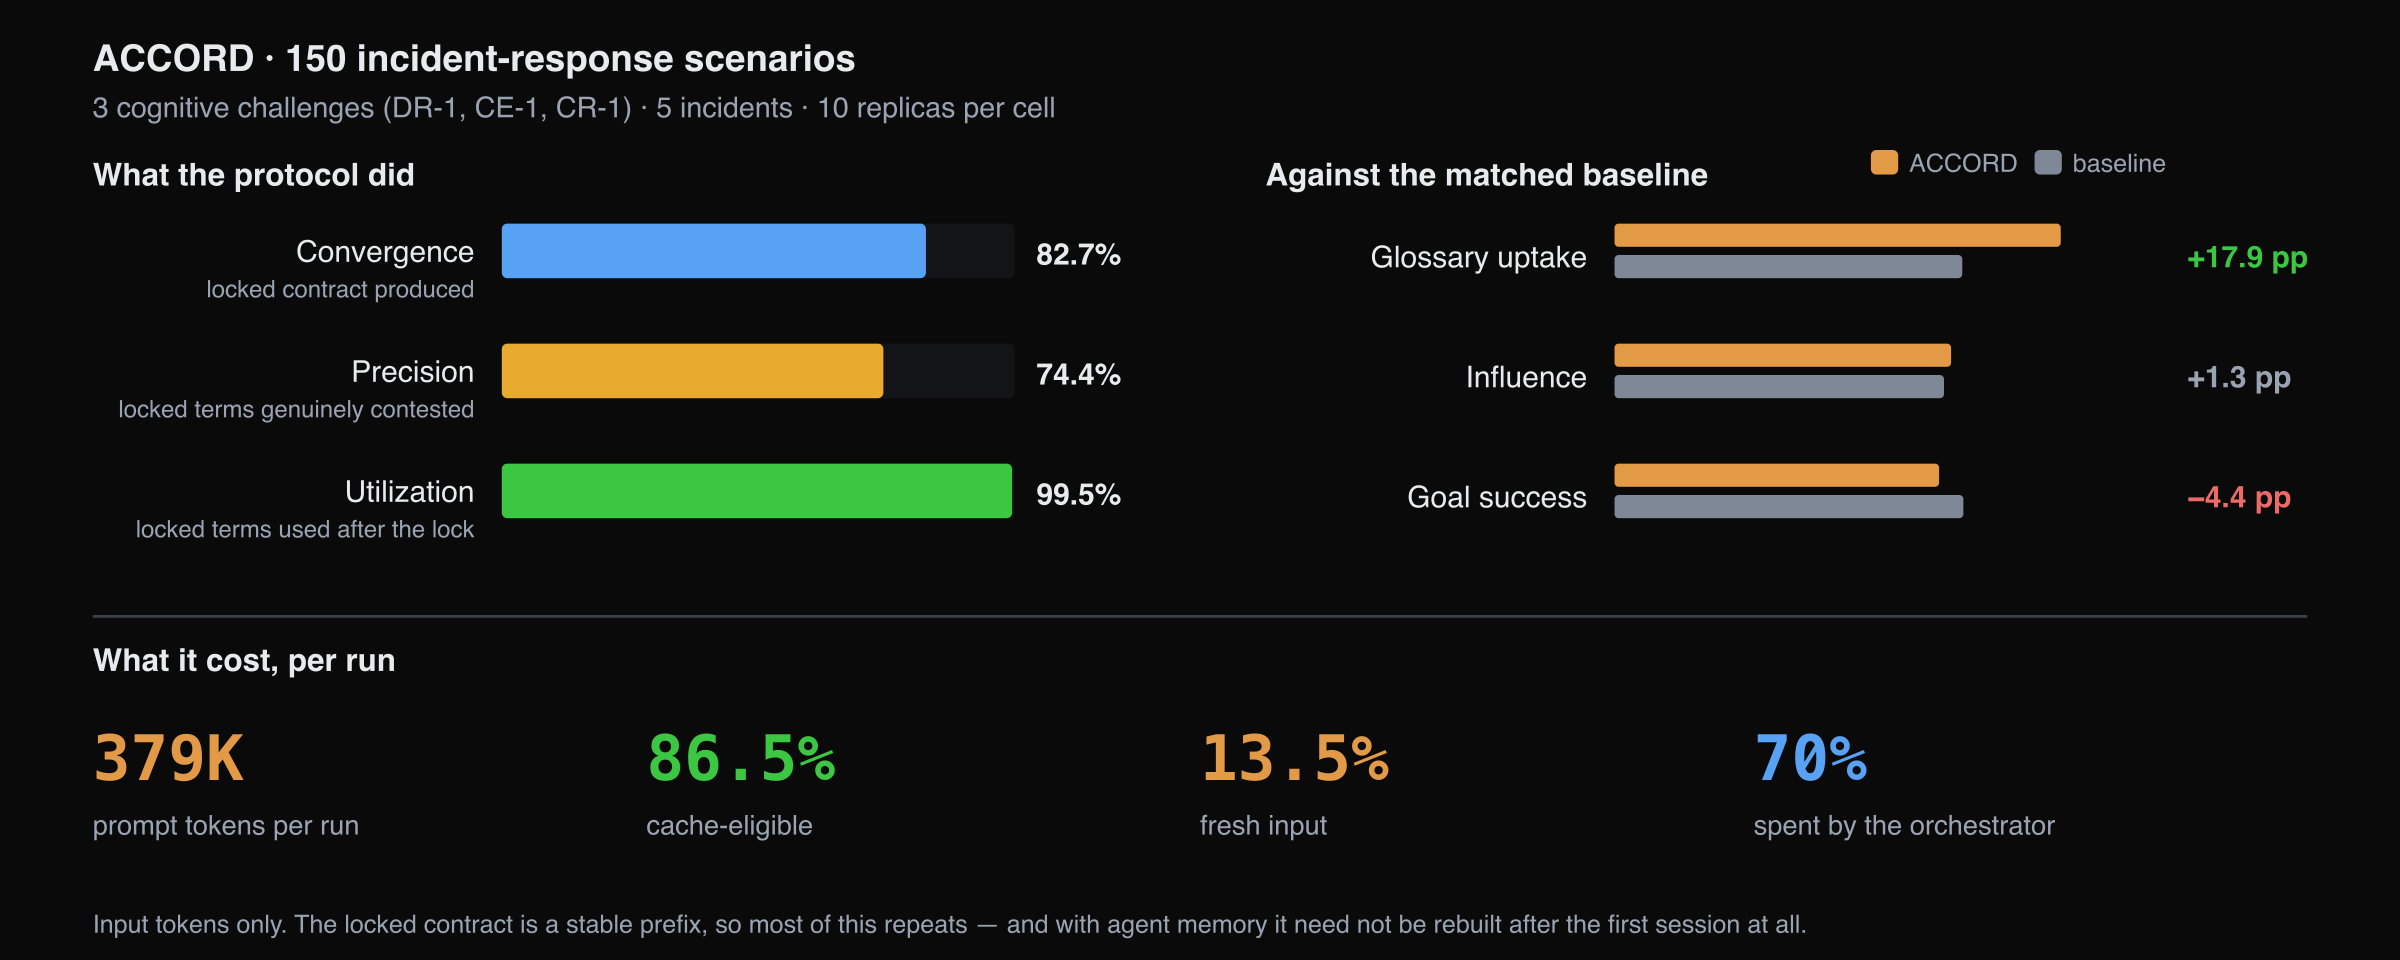Click the 82.7% Convergence value label
The height and width of the screenshot is (960, 2400).
point(1078,254)
